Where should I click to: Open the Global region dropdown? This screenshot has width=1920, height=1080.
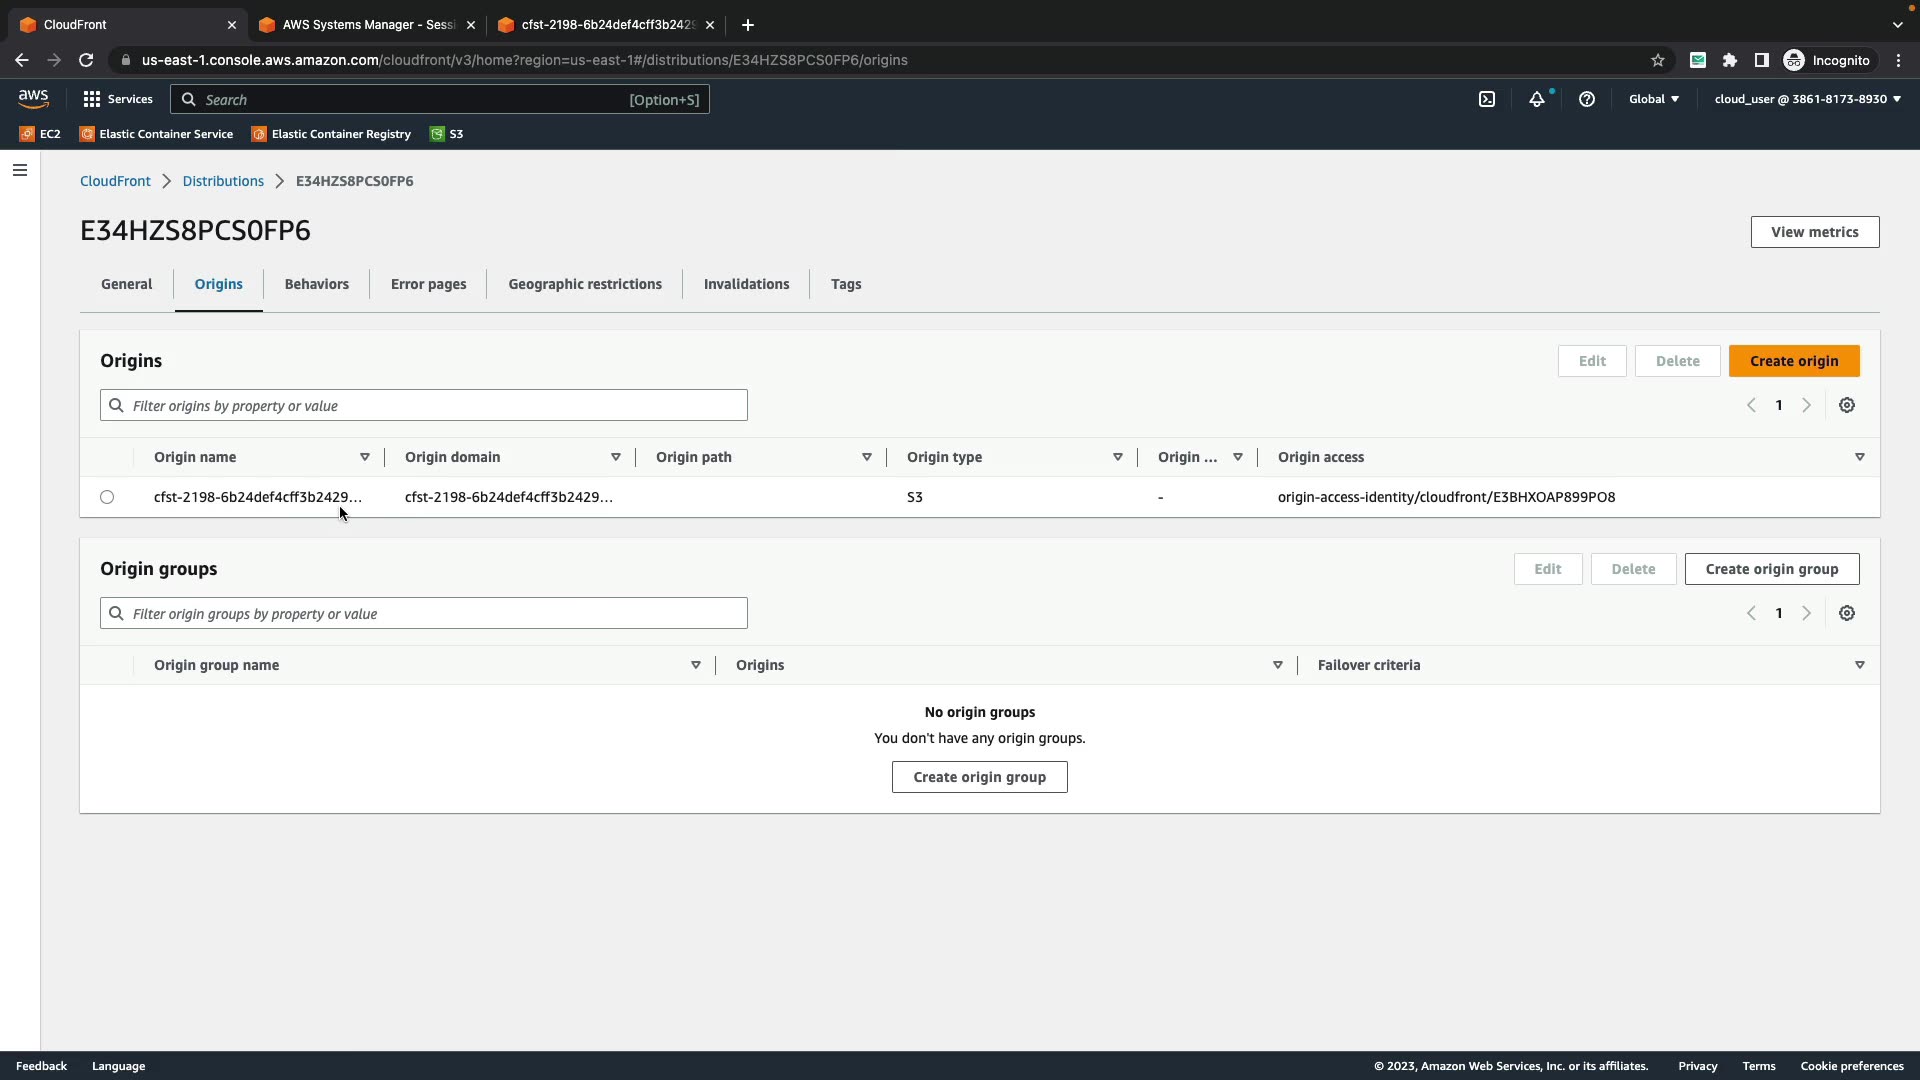[1654, 99]
